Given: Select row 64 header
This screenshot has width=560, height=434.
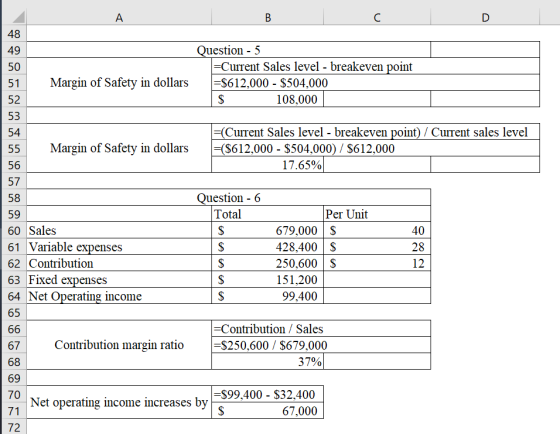Looking at the screenshot, I should [14, 296].
